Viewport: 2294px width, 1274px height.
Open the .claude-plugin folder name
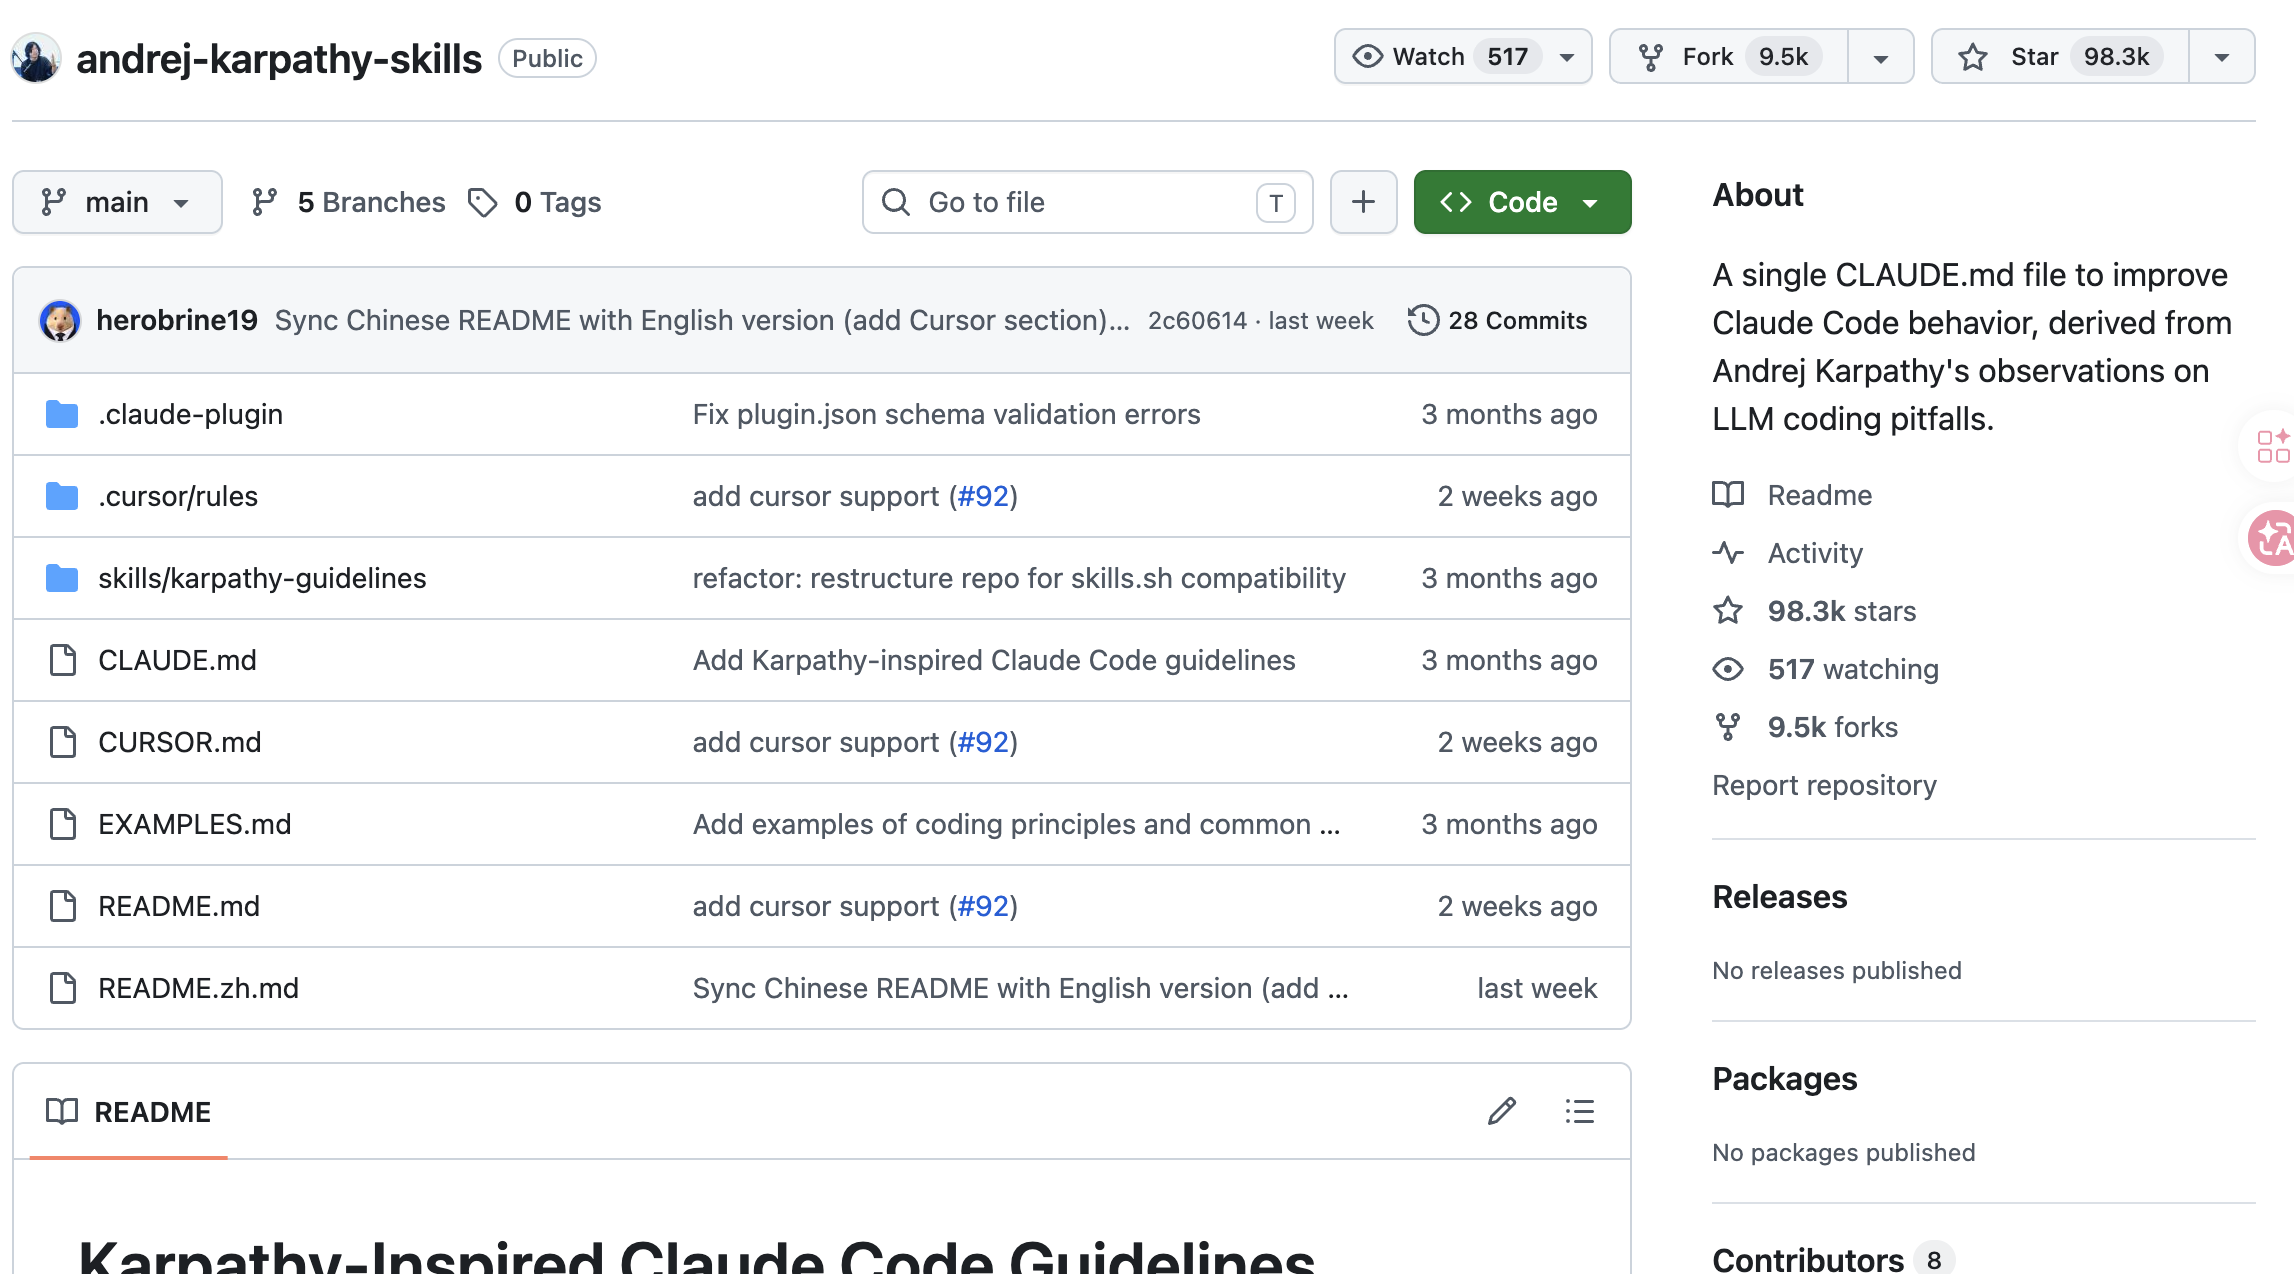click(x=190, y=414)
